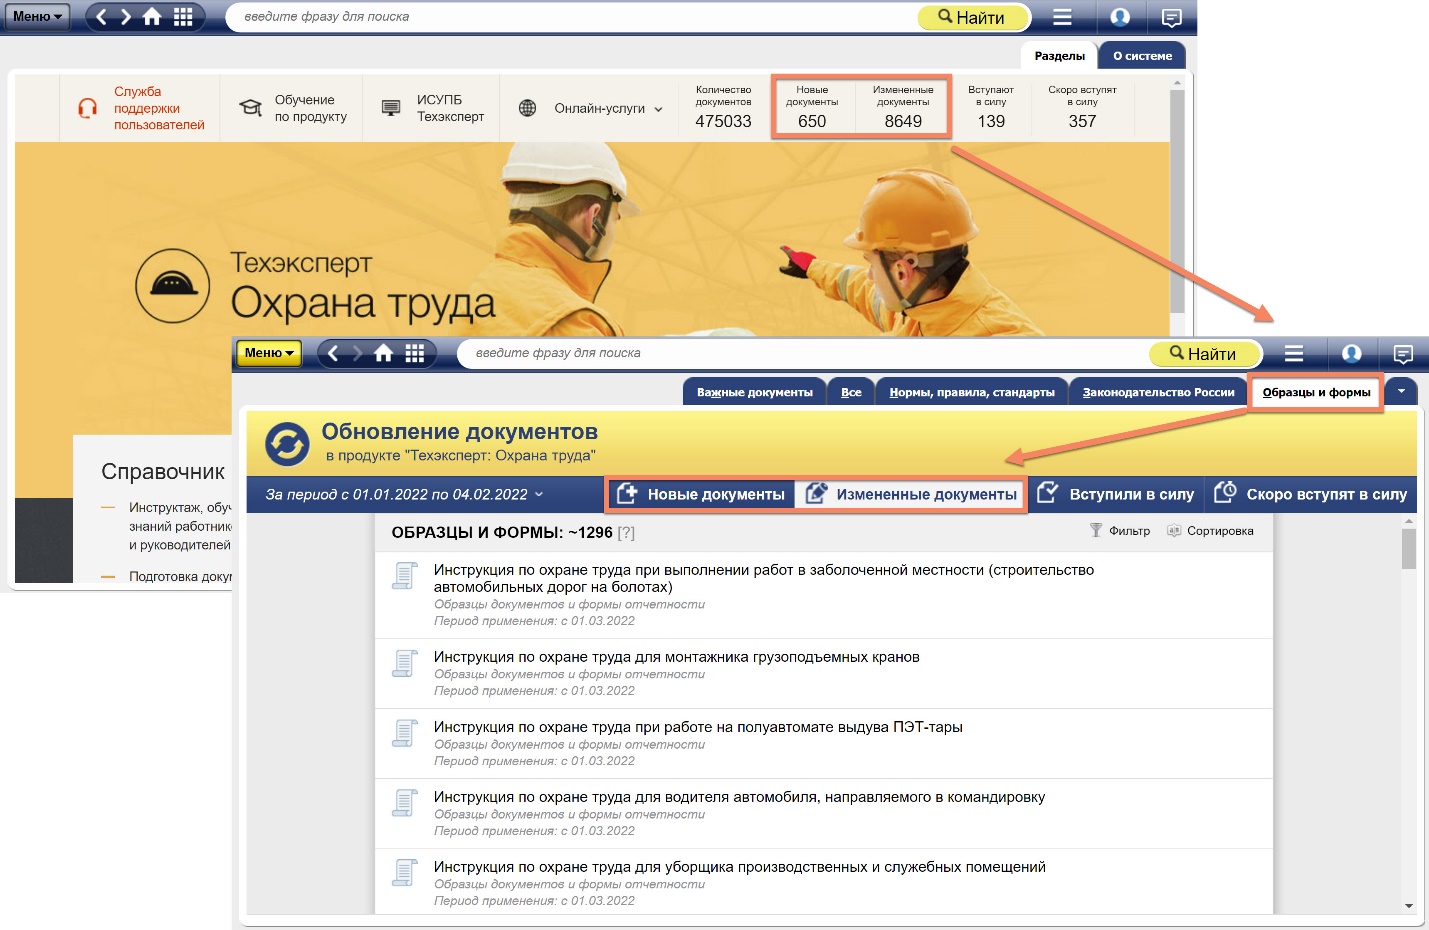
Task: Click the document list vertical scrollbar
Action: 1408,700
